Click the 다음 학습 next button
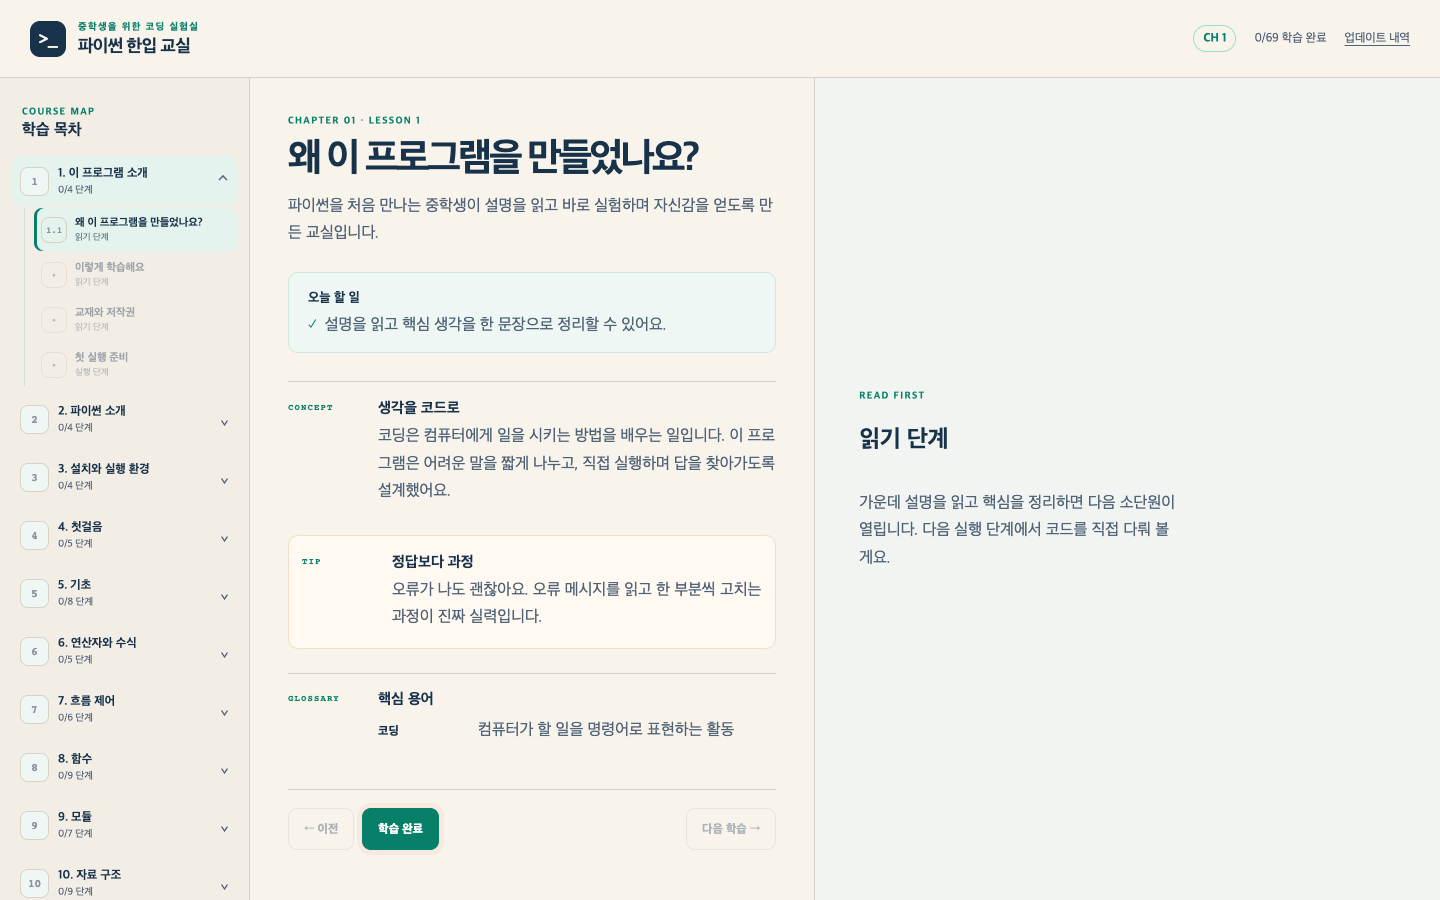This screenshot has height=900, width=1440. click(731, 829)
